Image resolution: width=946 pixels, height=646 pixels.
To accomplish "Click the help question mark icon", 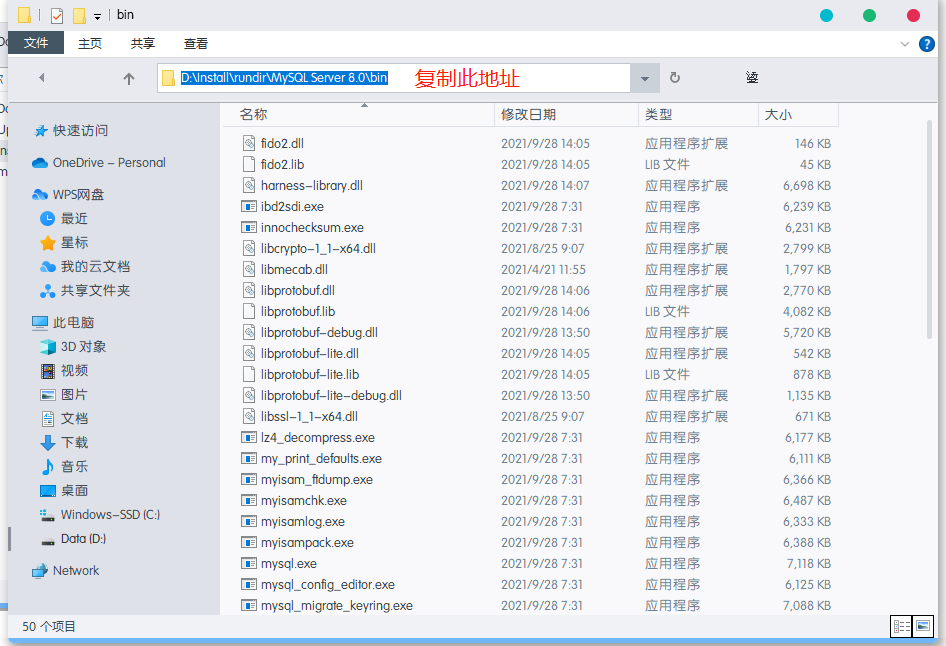I will pyautogui.click(x=926, y=44).
